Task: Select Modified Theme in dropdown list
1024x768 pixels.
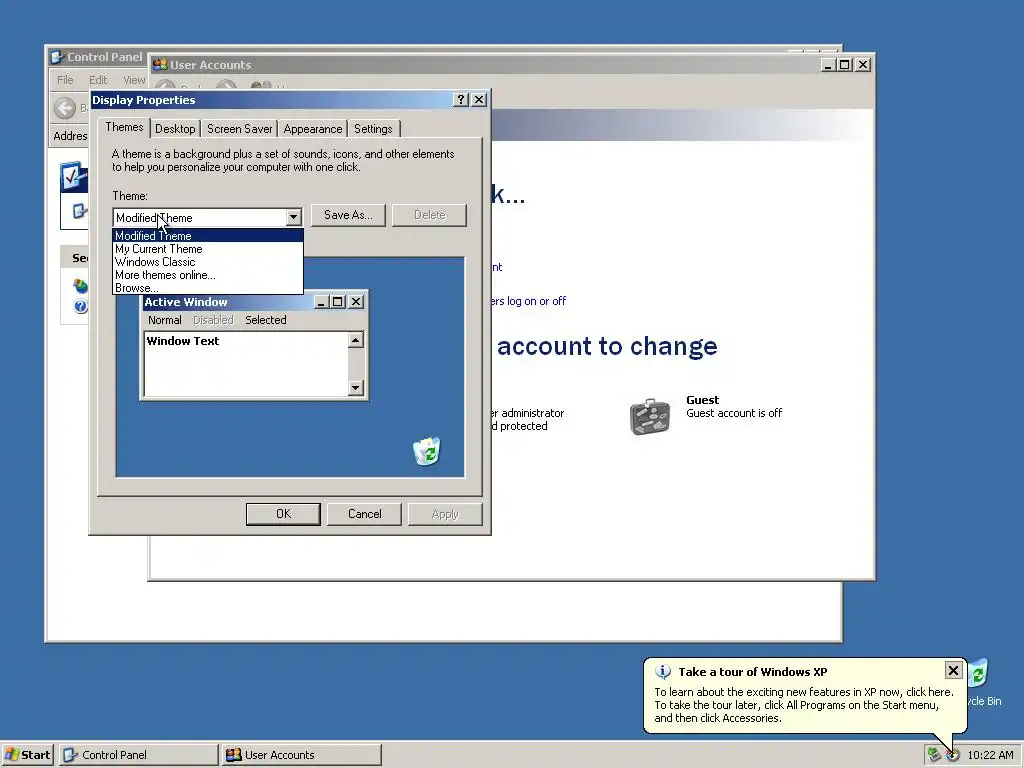Action: pyautogui.click(x=208, y=236)
